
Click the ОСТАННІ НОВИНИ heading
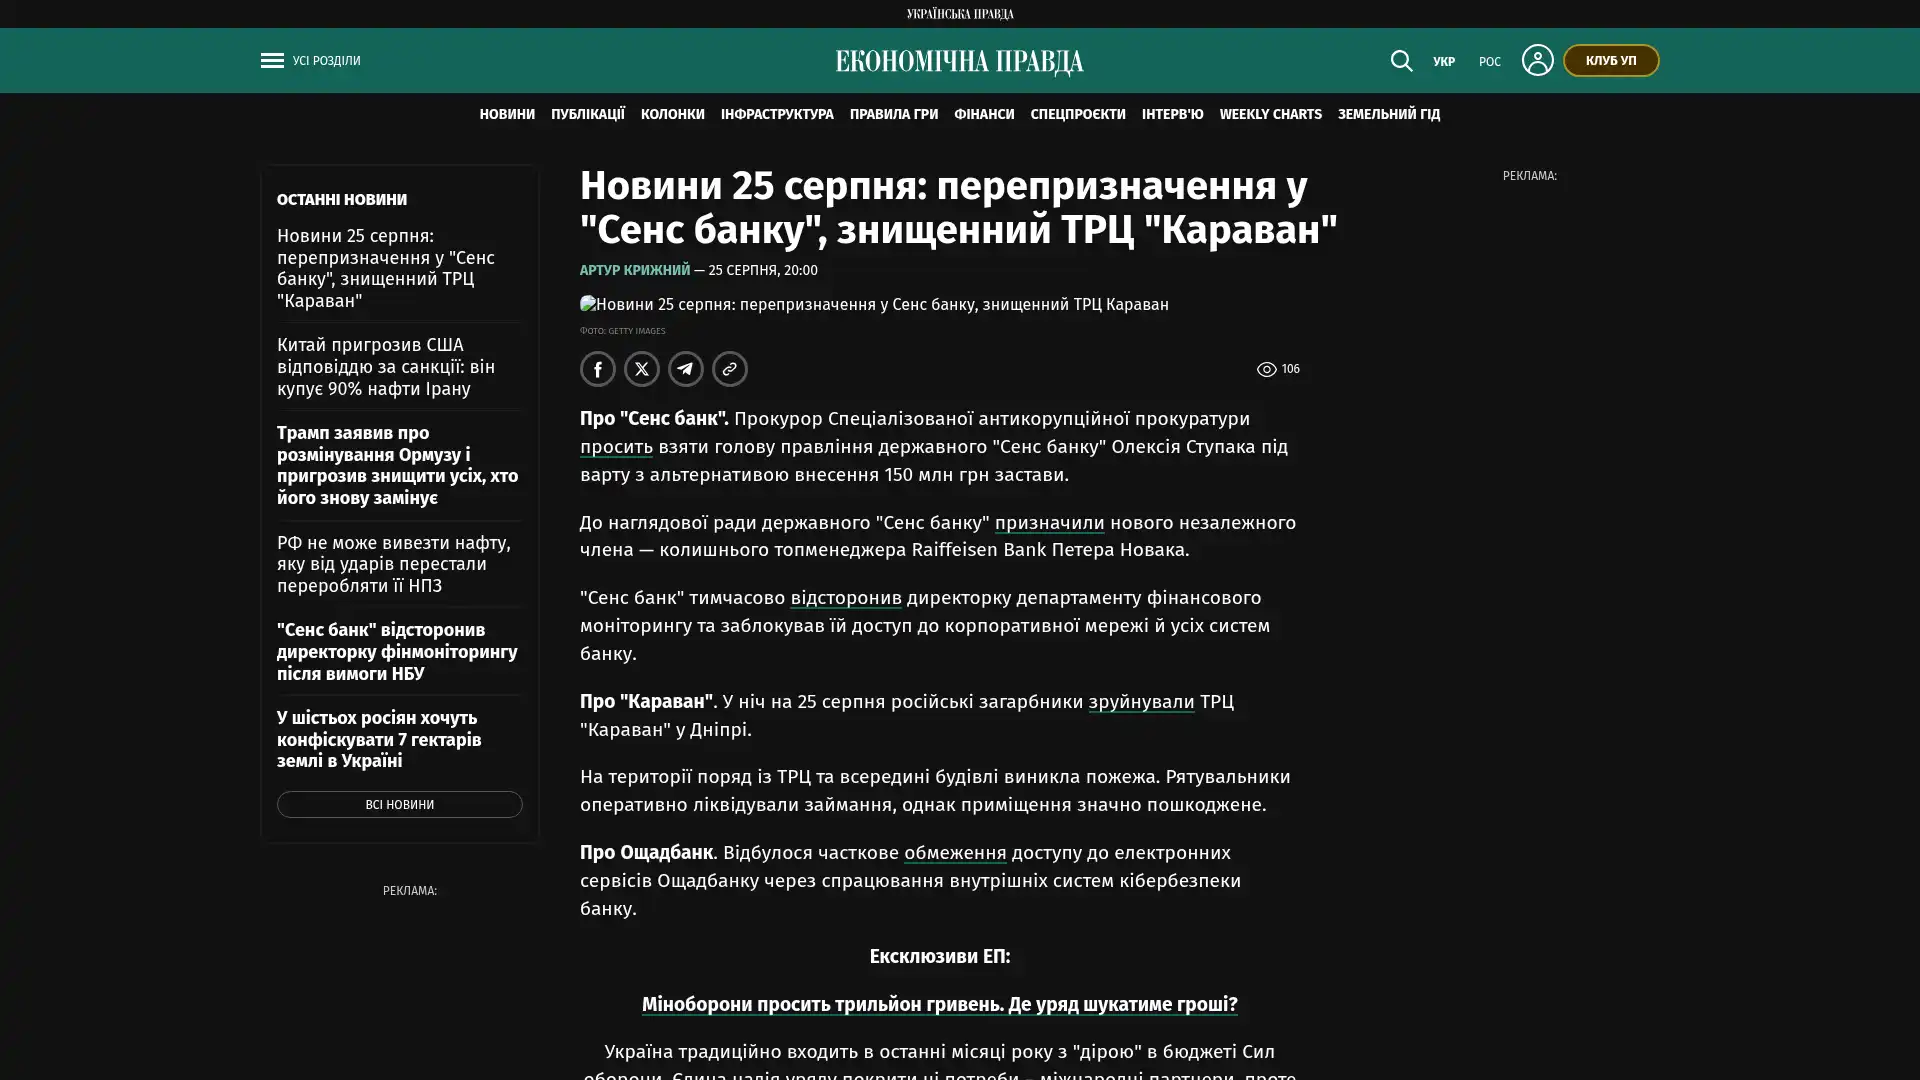tap(342, 200)
